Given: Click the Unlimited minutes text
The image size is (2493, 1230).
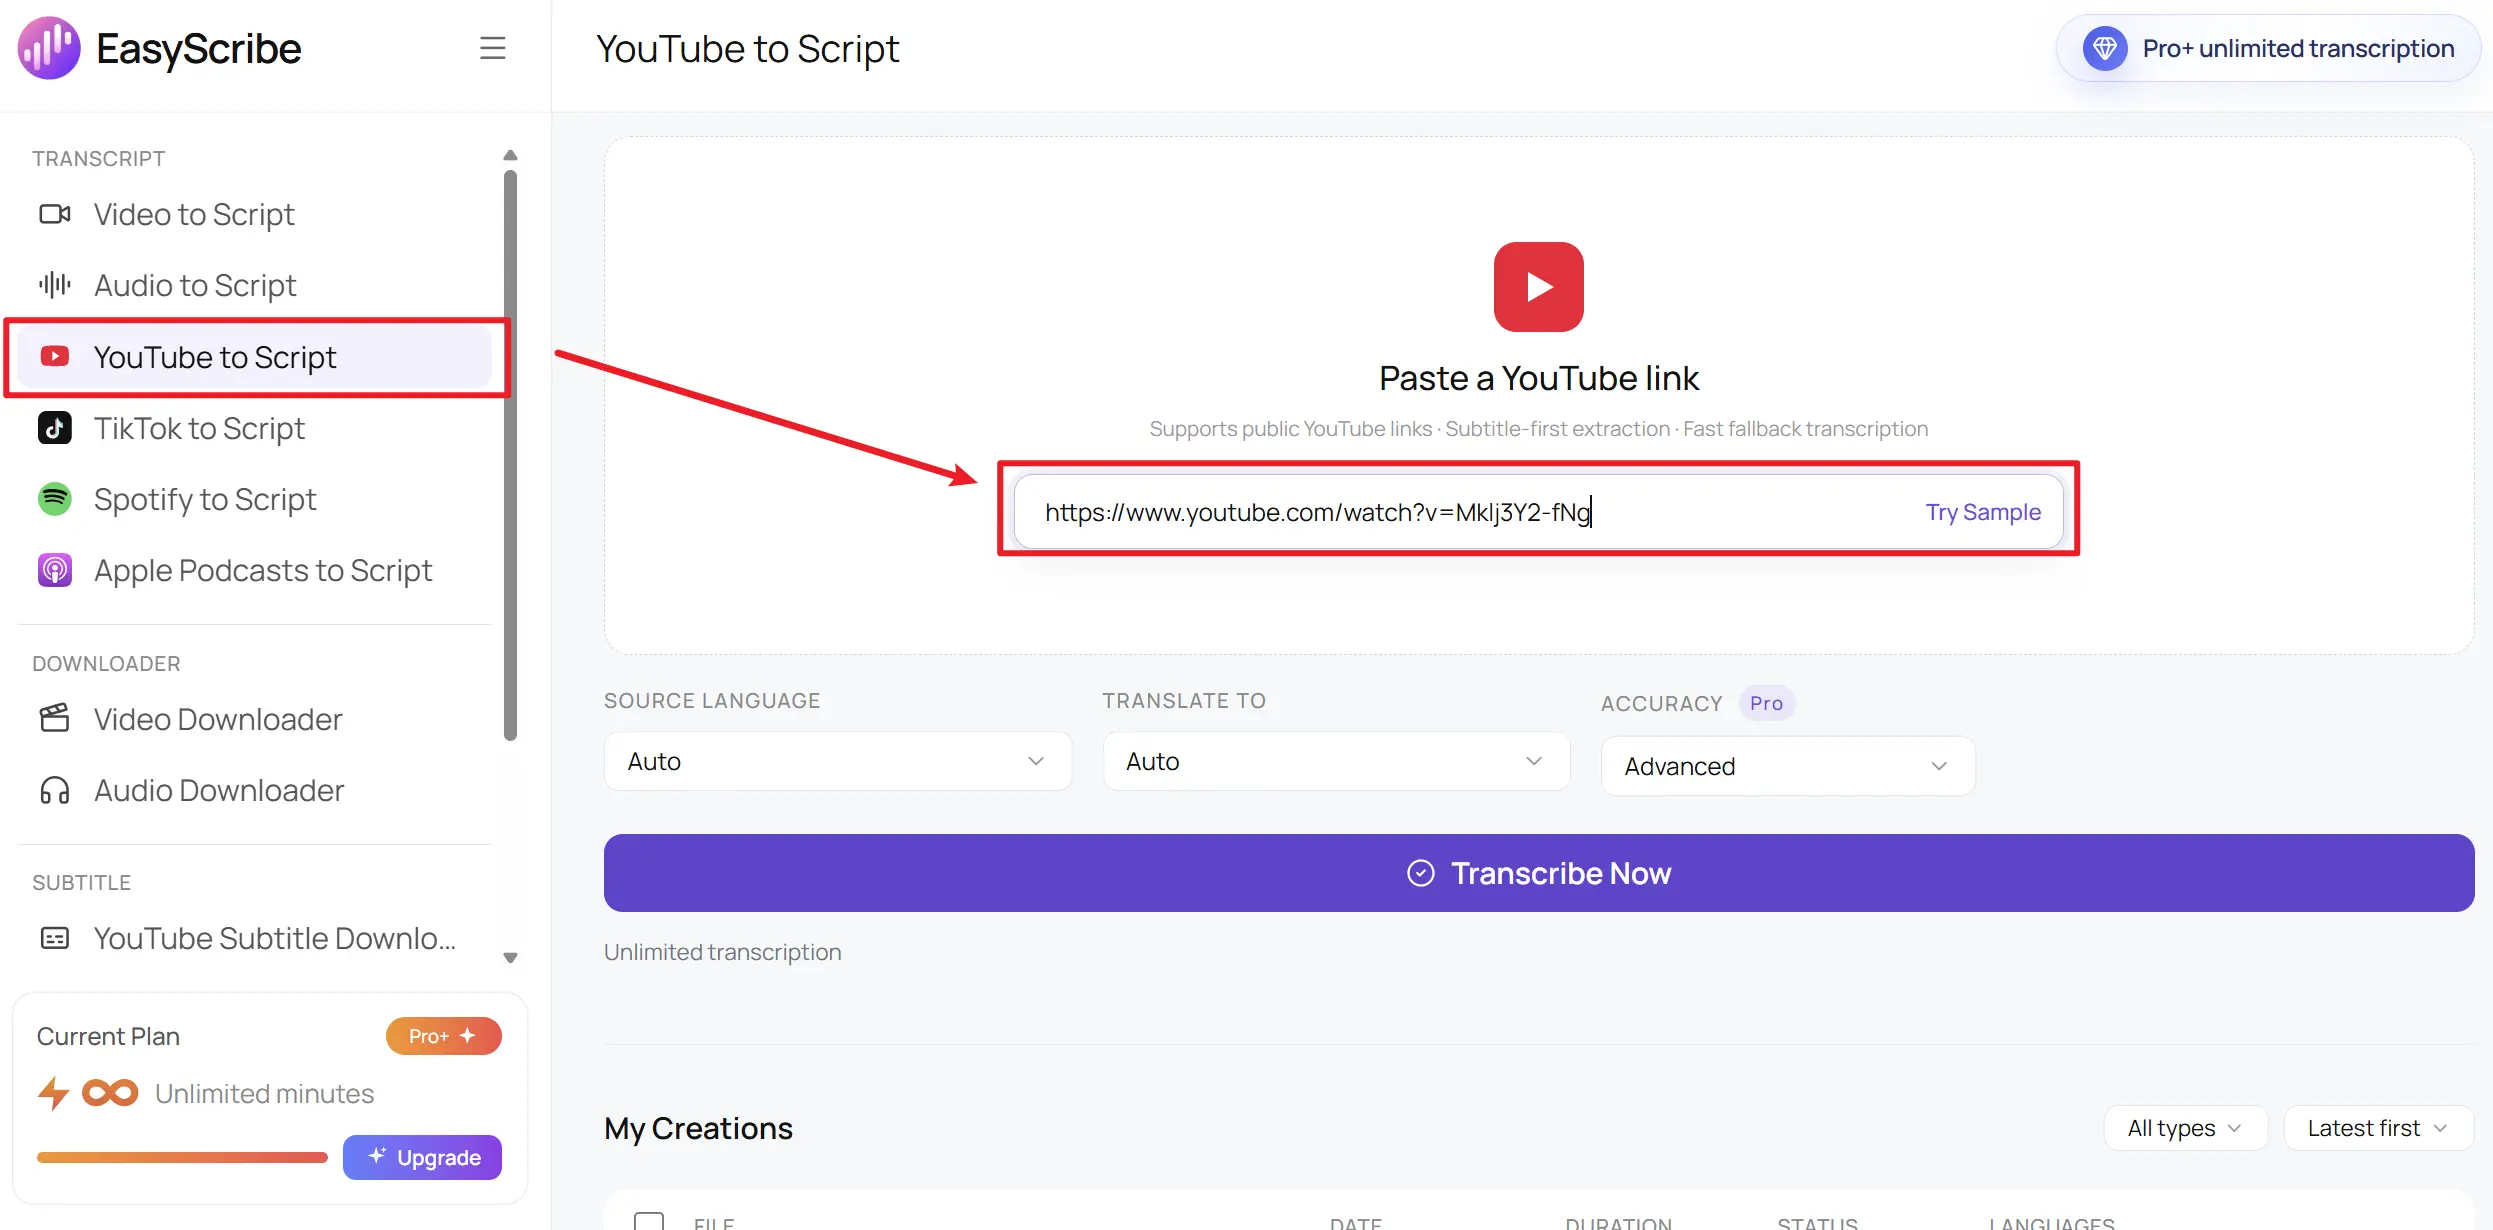Looking at the screenshot, I should (264, 1093).
